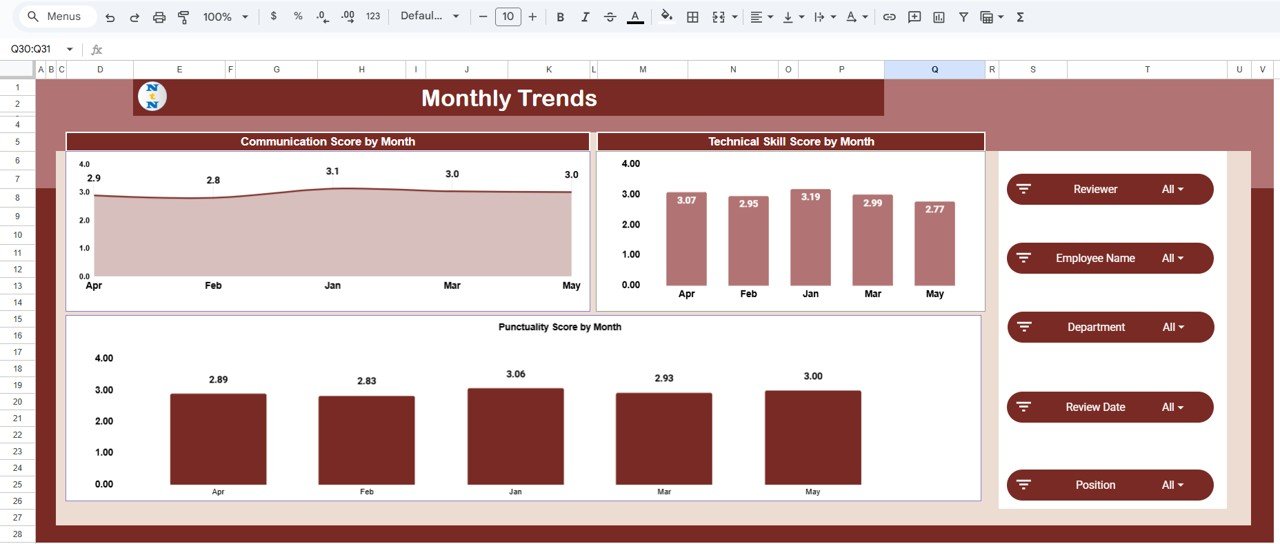The height and width of the screenshot is (544, 1280).
Task: Click the Insert chart icon
Action: (938, 17)
